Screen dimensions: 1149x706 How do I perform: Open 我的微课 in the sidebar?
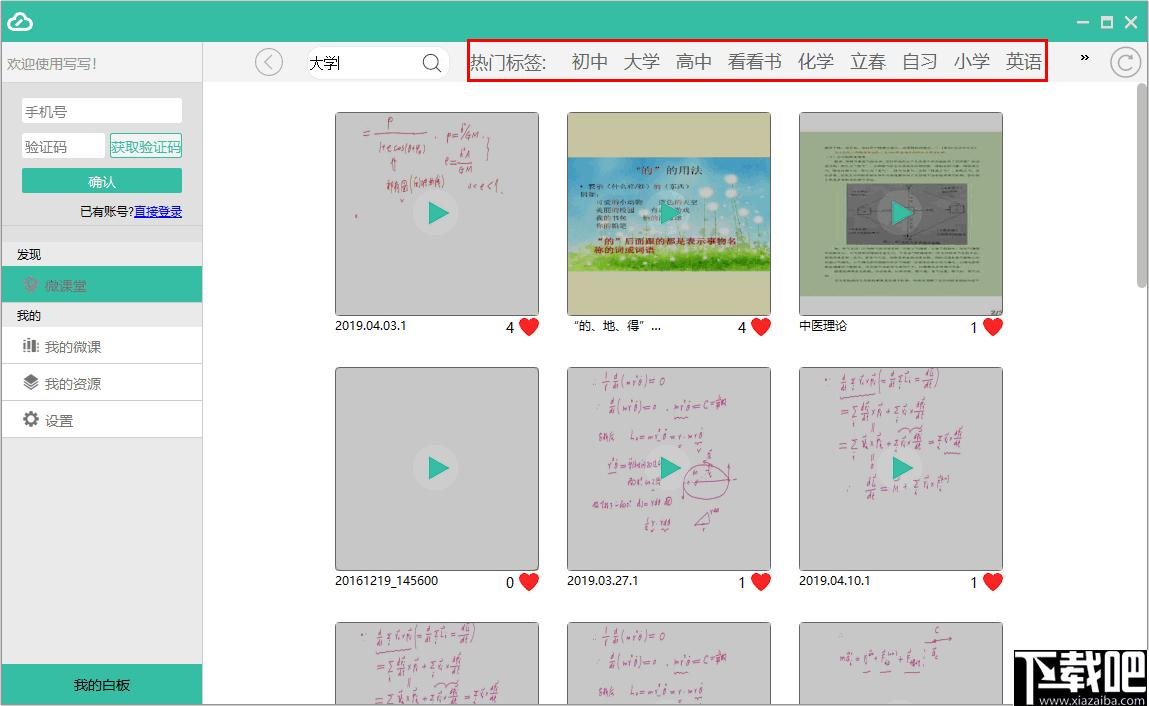[102, 346]
